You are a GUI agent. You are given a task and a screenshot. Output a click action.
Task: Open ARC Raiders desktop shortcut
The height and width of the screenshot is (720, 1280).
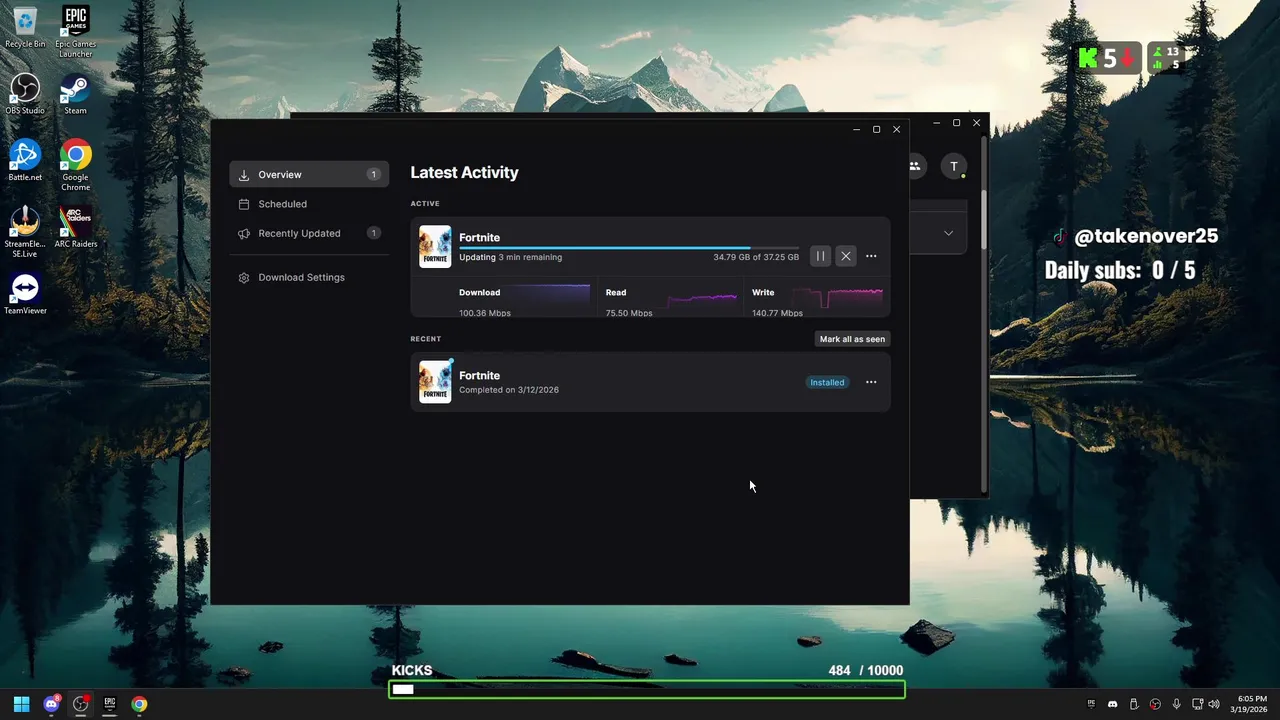(x=76, y=227)
